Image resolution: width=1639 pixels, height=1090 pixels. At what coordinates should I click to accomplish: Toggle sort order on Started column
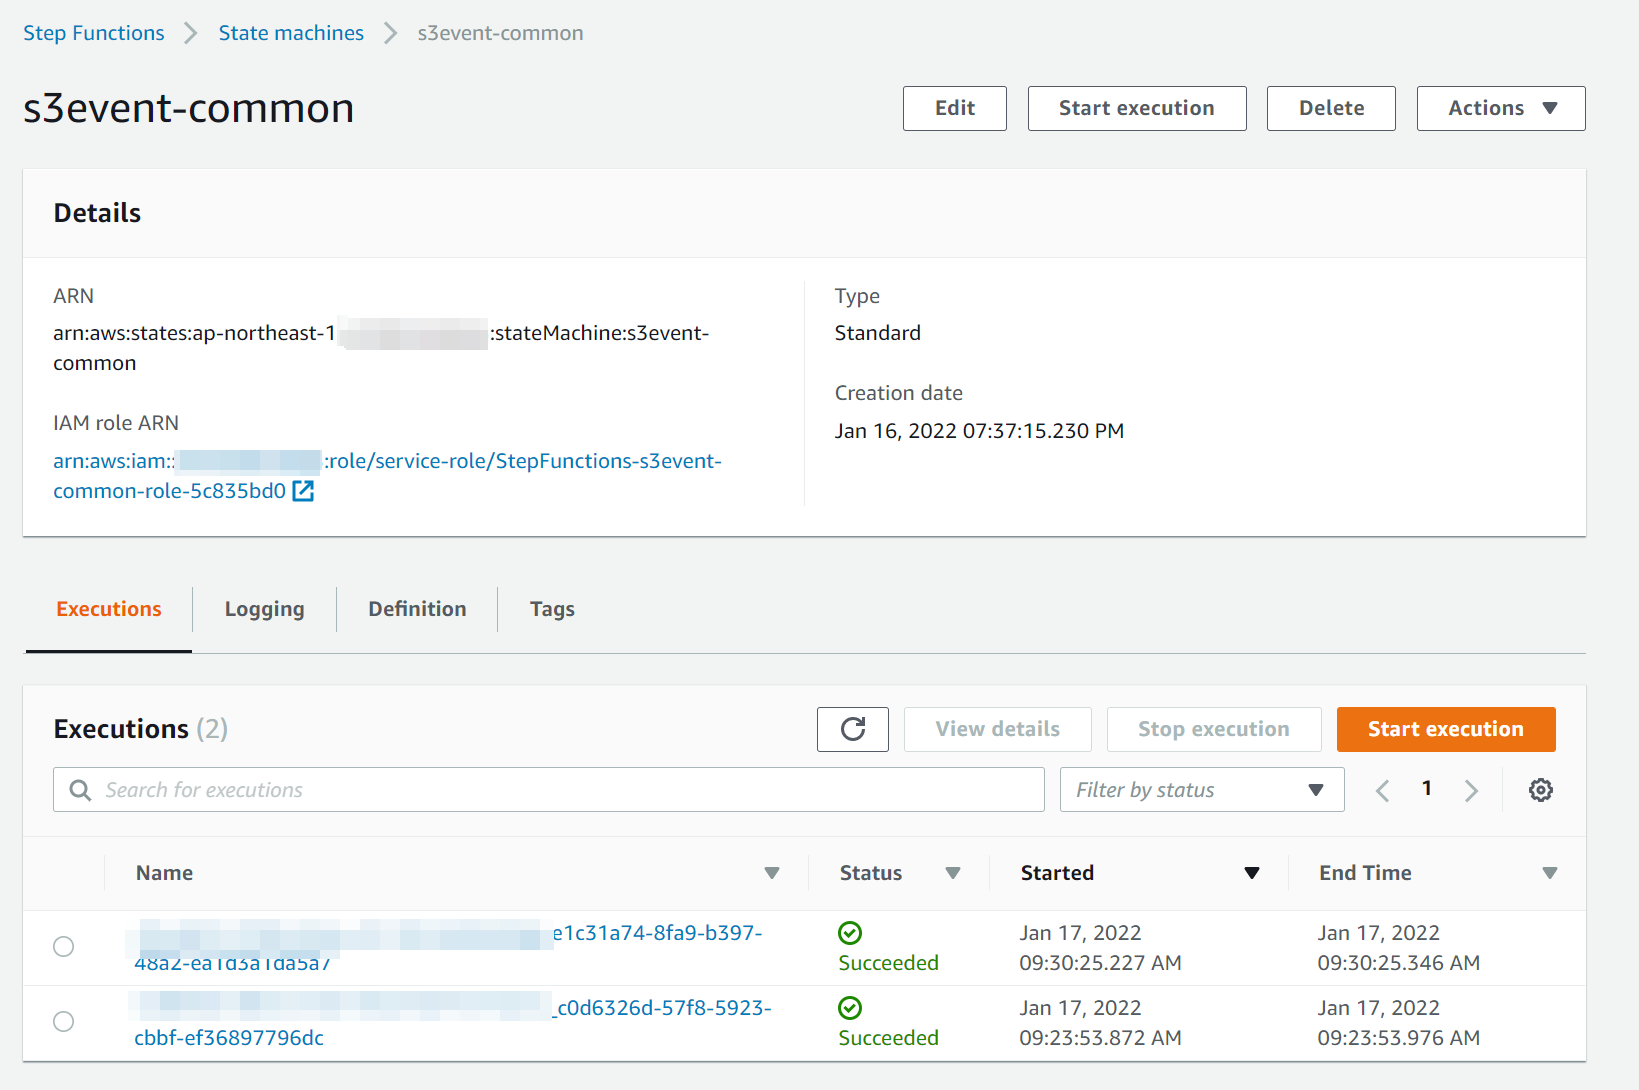tap(1252, 872)
